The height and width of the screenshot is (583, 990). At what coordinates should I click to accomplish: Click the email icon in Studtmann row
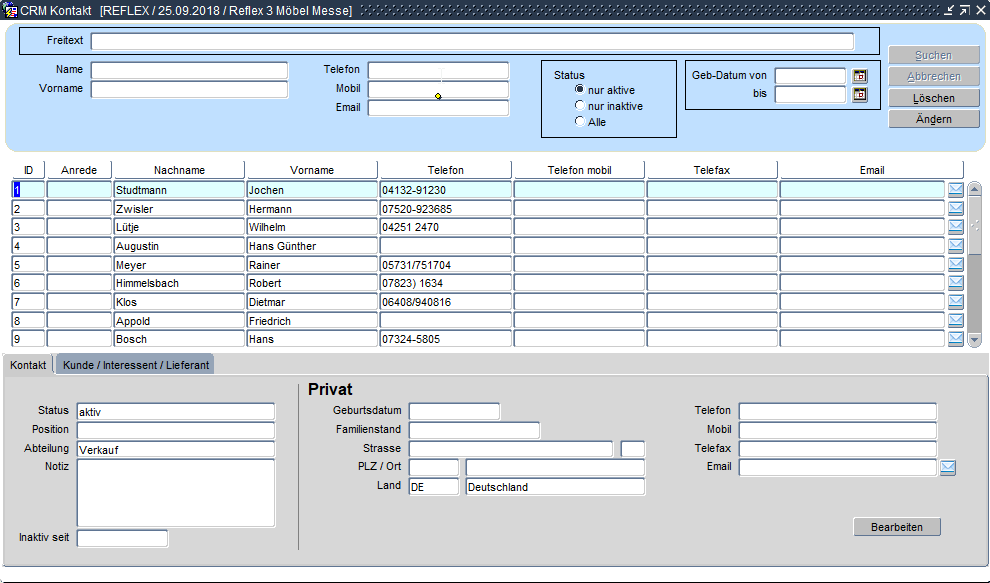(955, 189)
